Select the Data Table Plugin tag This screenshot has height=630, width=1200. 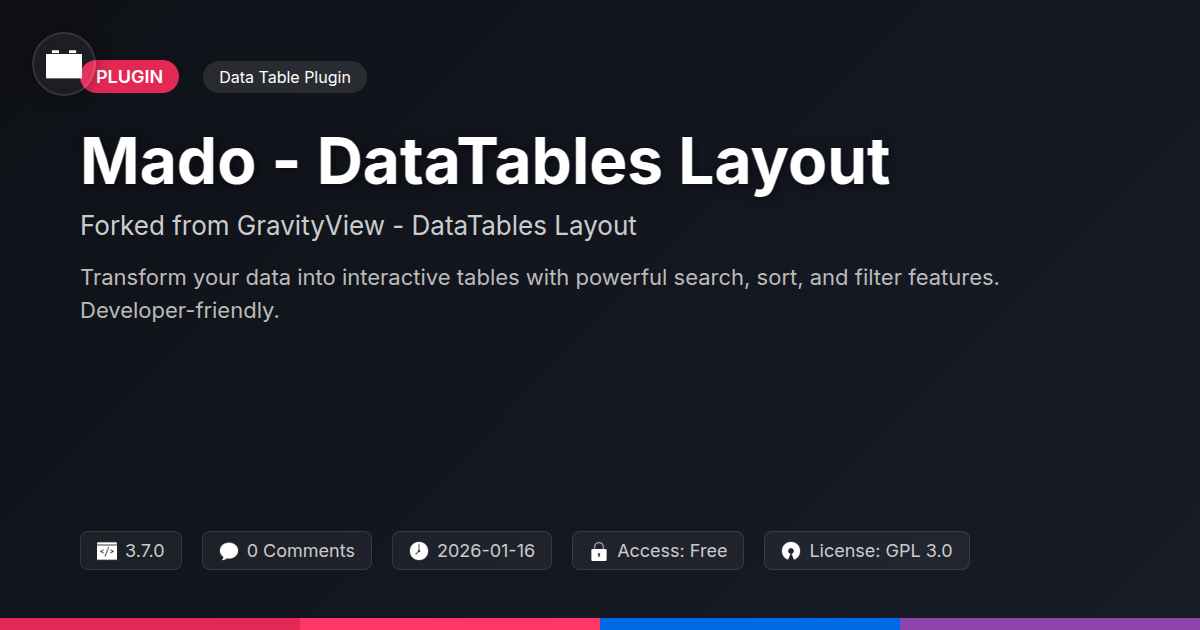pos(285,77)
